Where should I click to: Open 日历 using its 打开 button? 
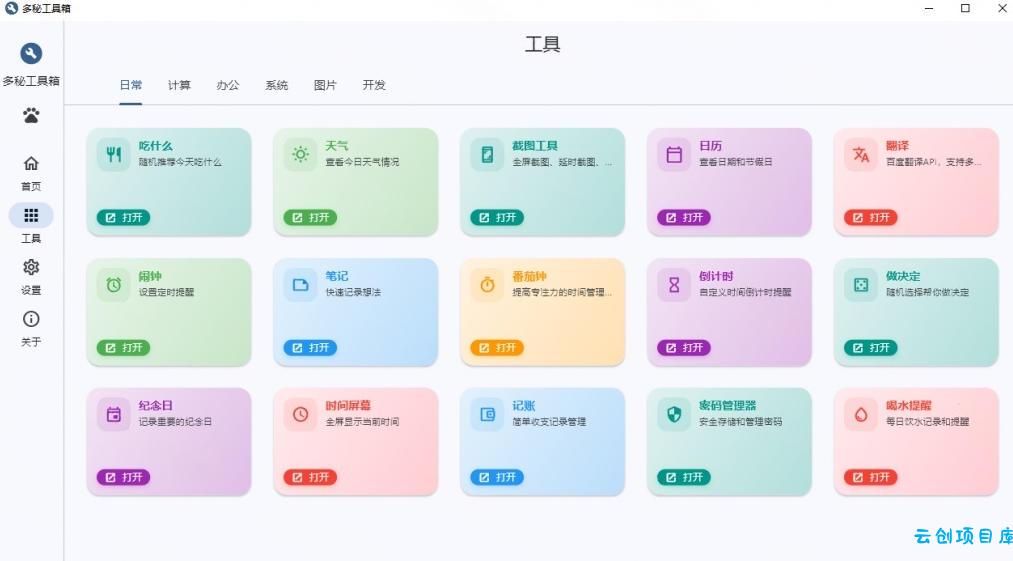684,218
